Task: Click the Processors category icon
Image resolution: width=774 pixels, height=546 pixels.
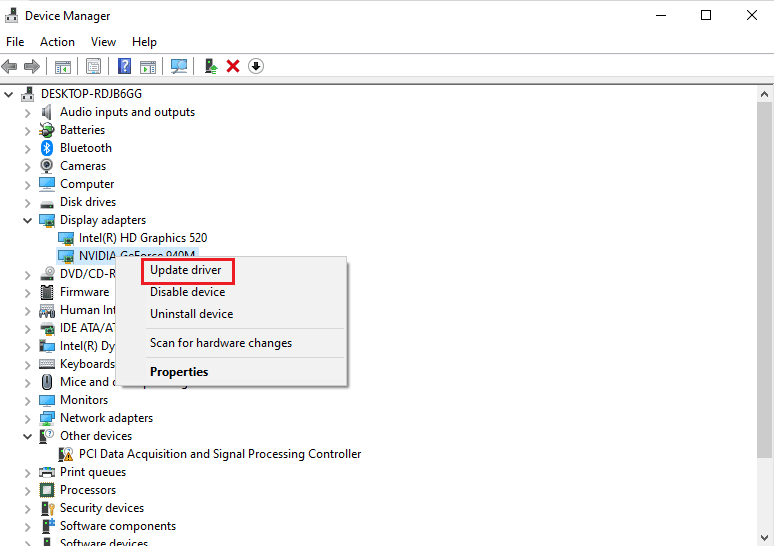Action: (47, 490)
